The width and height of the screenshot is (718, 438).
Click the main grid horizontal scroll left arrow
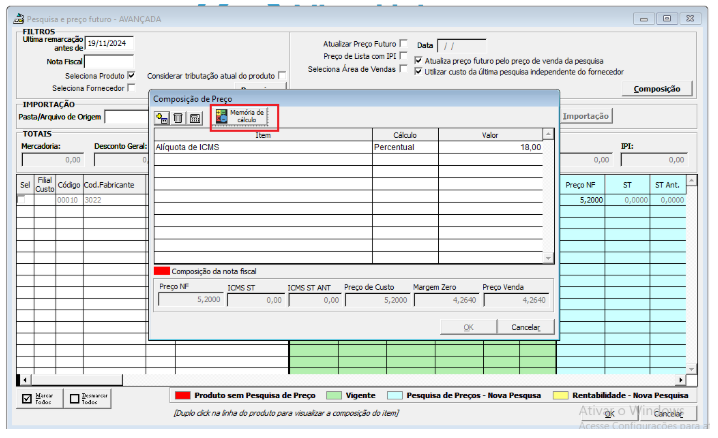point(25,379)
